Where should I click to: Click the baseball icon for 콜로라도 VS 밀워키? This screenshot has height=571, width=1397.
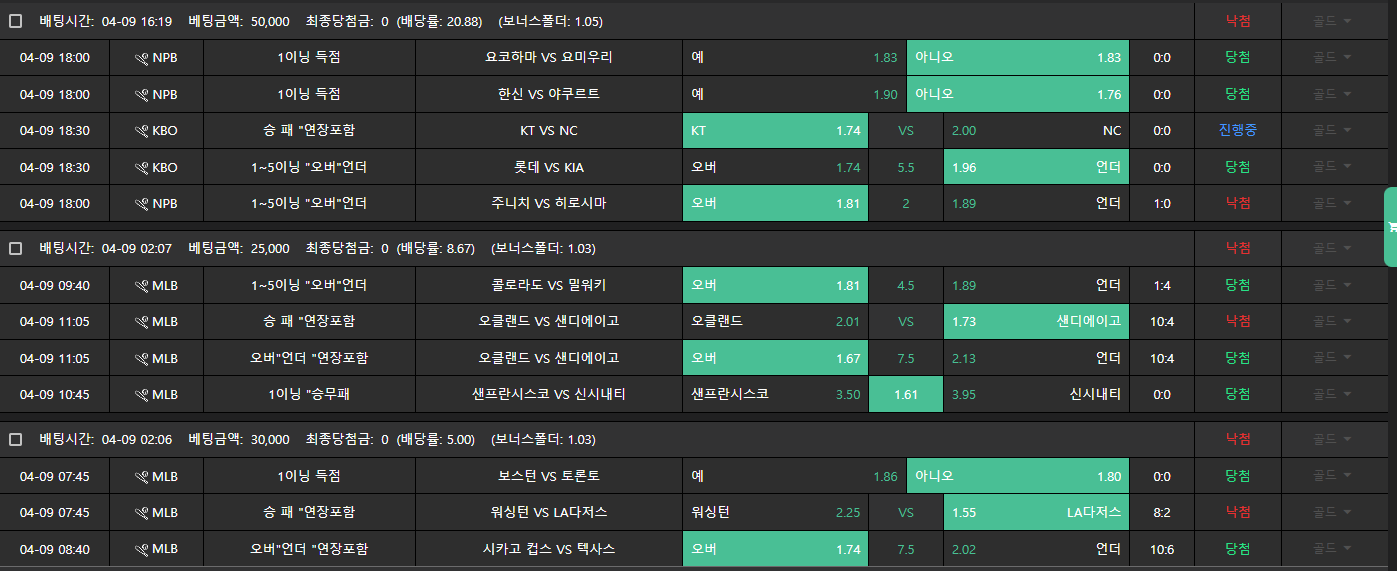tap(141, 285)
